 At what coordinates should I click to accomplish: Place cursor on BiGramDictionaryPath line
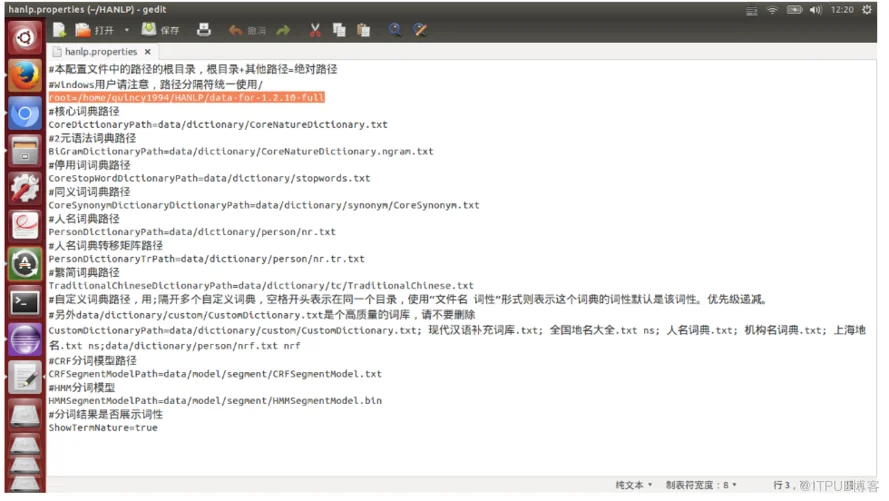click(x=241, y=151)
